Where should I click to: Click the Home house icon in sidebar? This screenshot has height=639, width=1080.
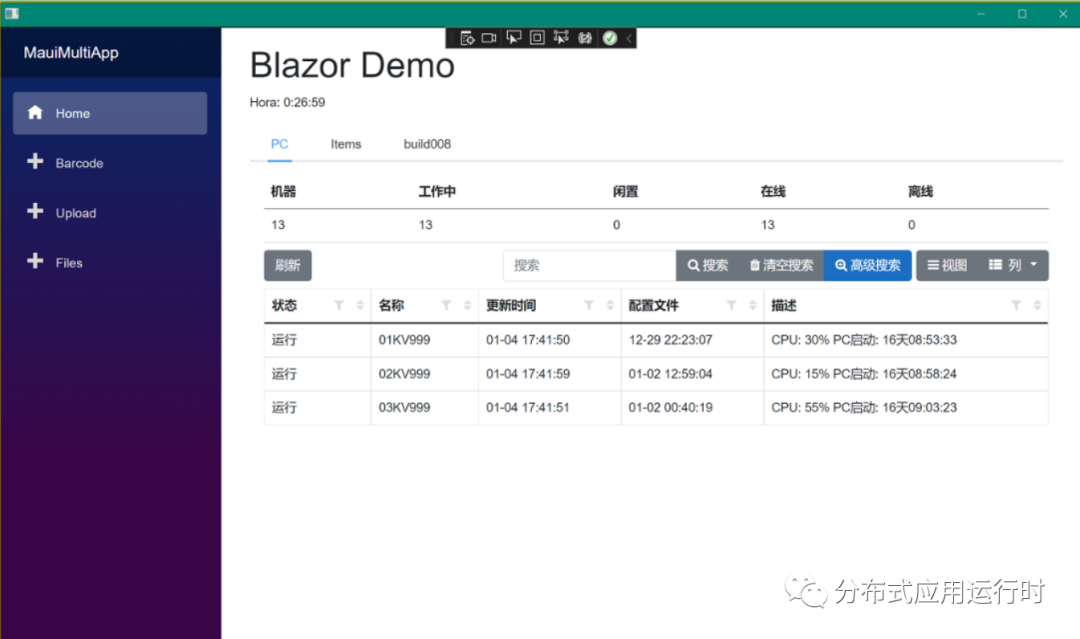pos(35,112)
